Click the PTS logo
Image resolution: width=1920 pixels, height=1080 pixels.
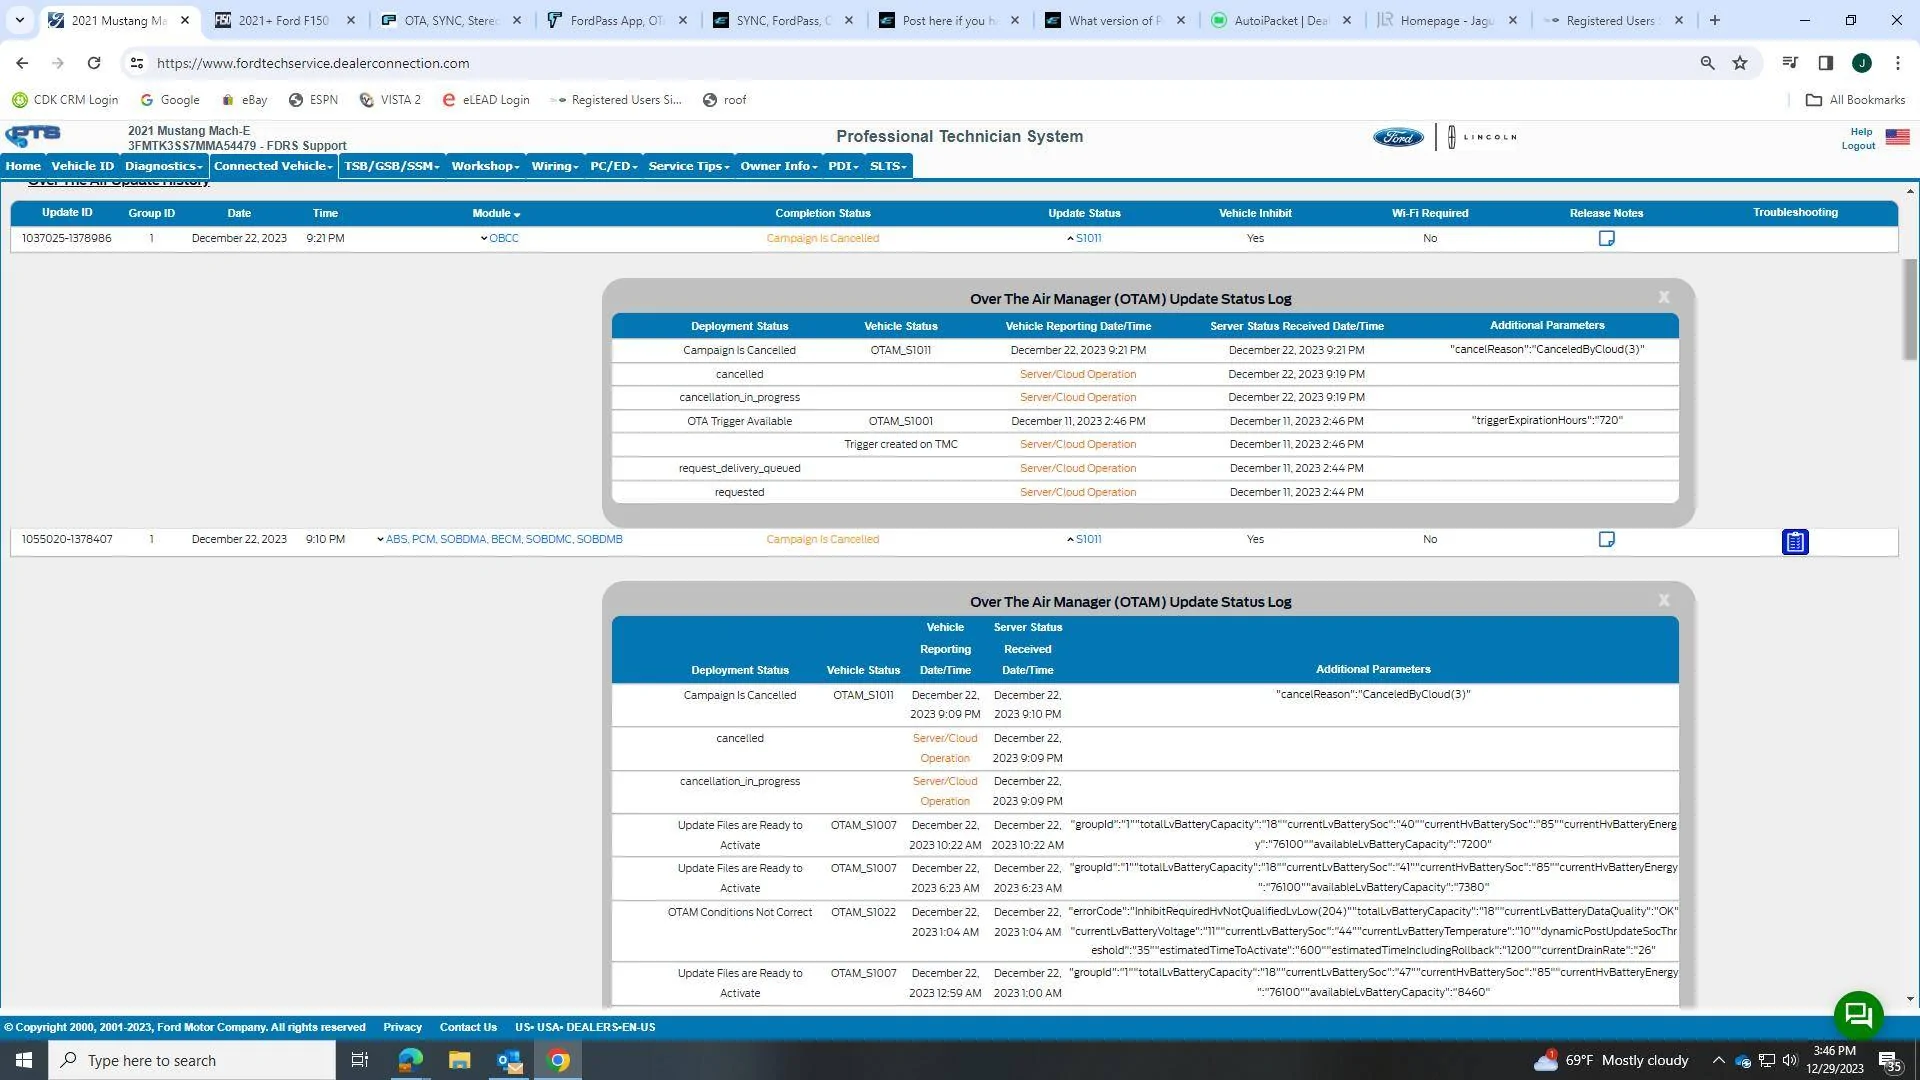click(x=33, y=136)
